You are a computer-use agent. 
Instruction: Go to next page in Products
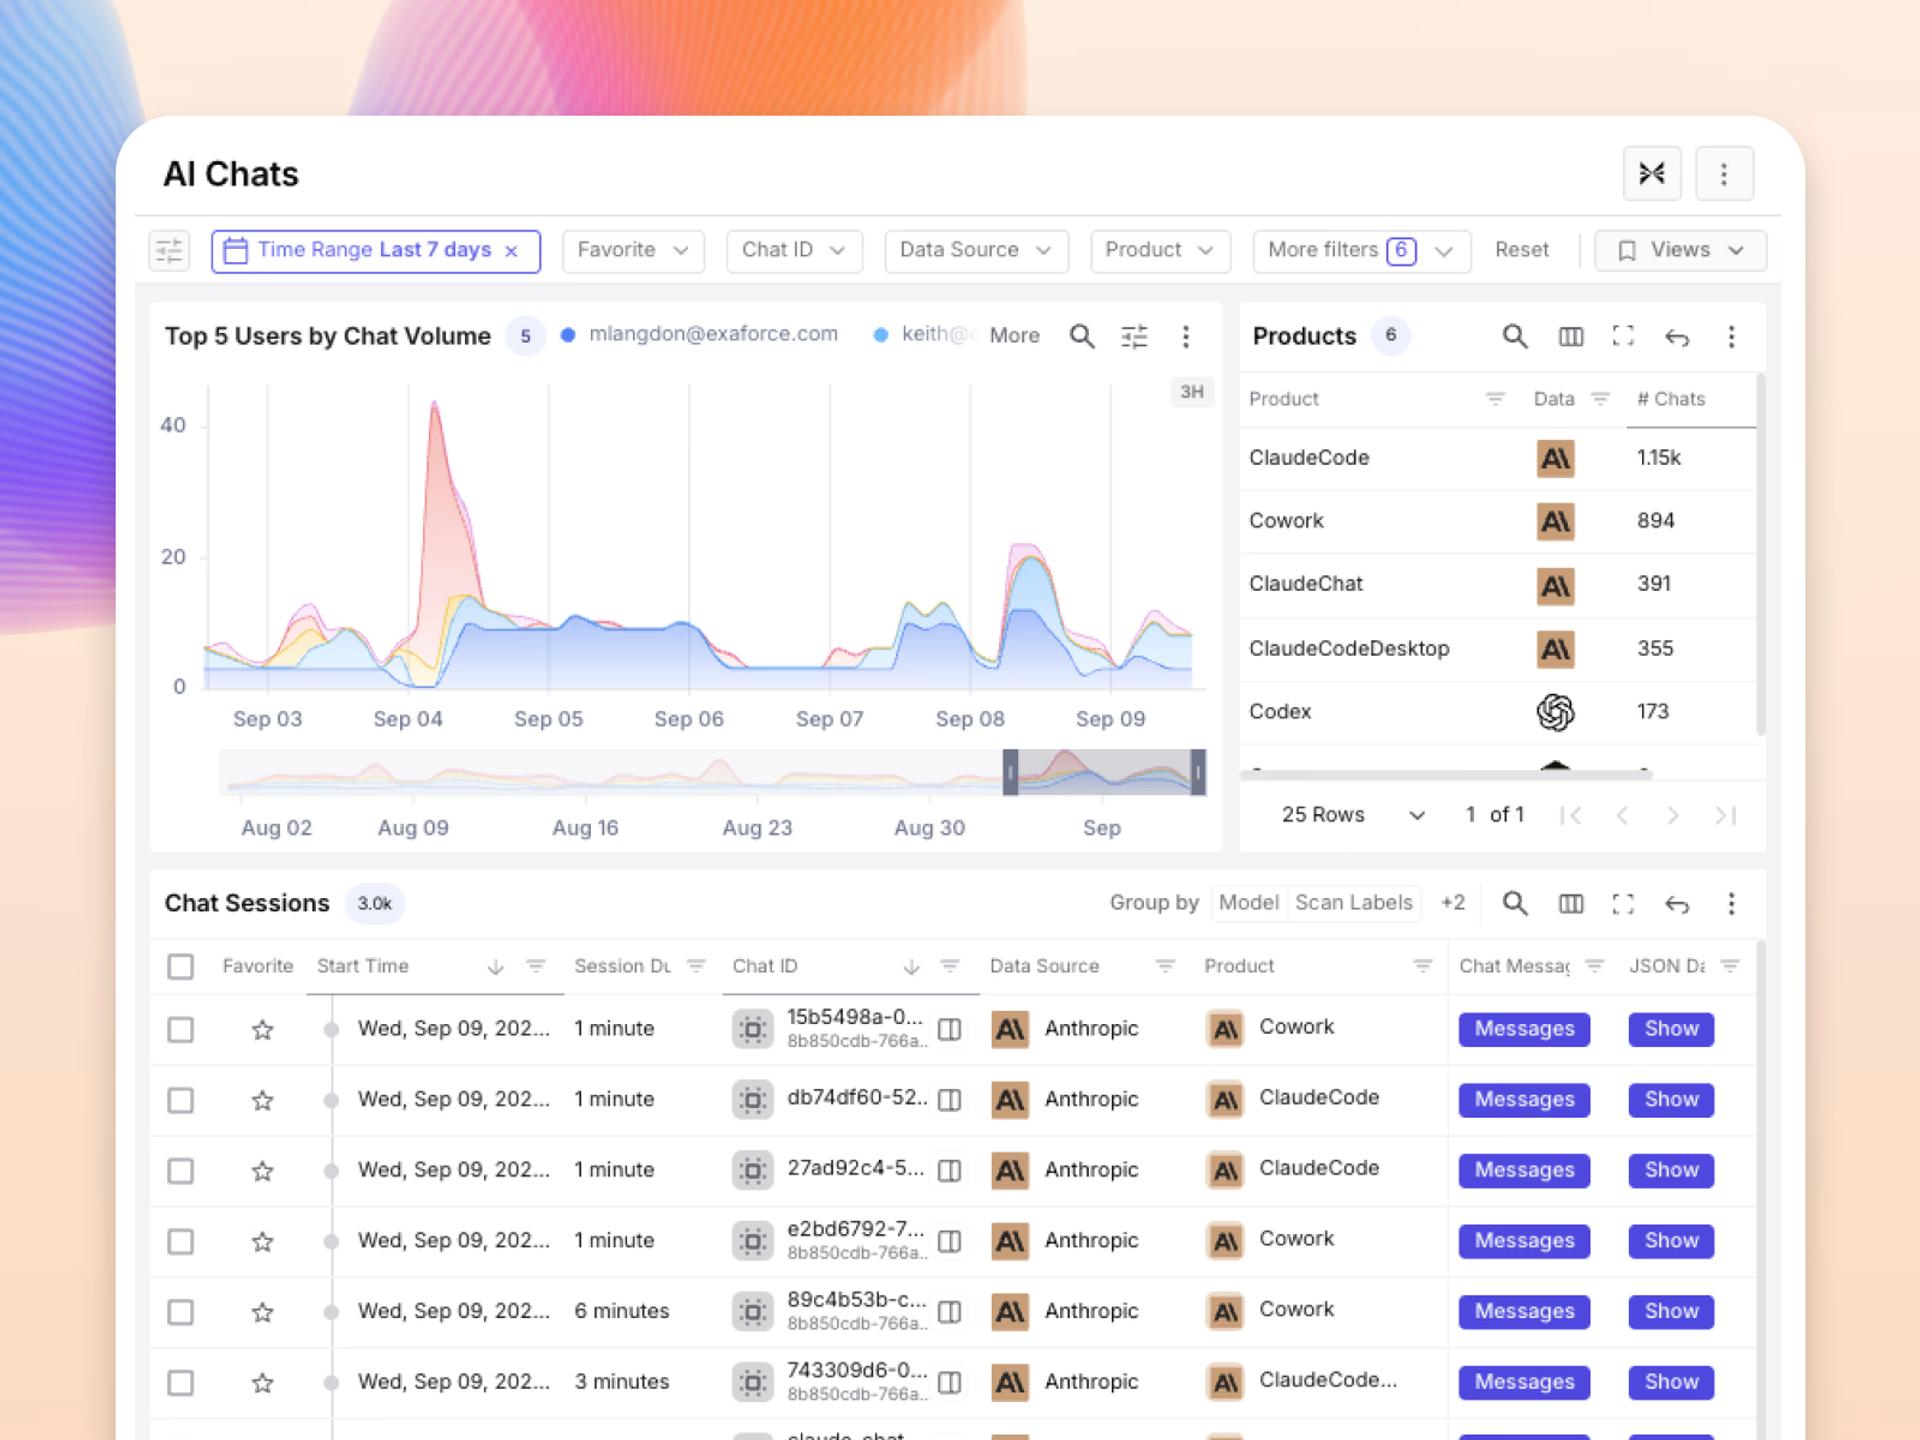coord(1673,816)
